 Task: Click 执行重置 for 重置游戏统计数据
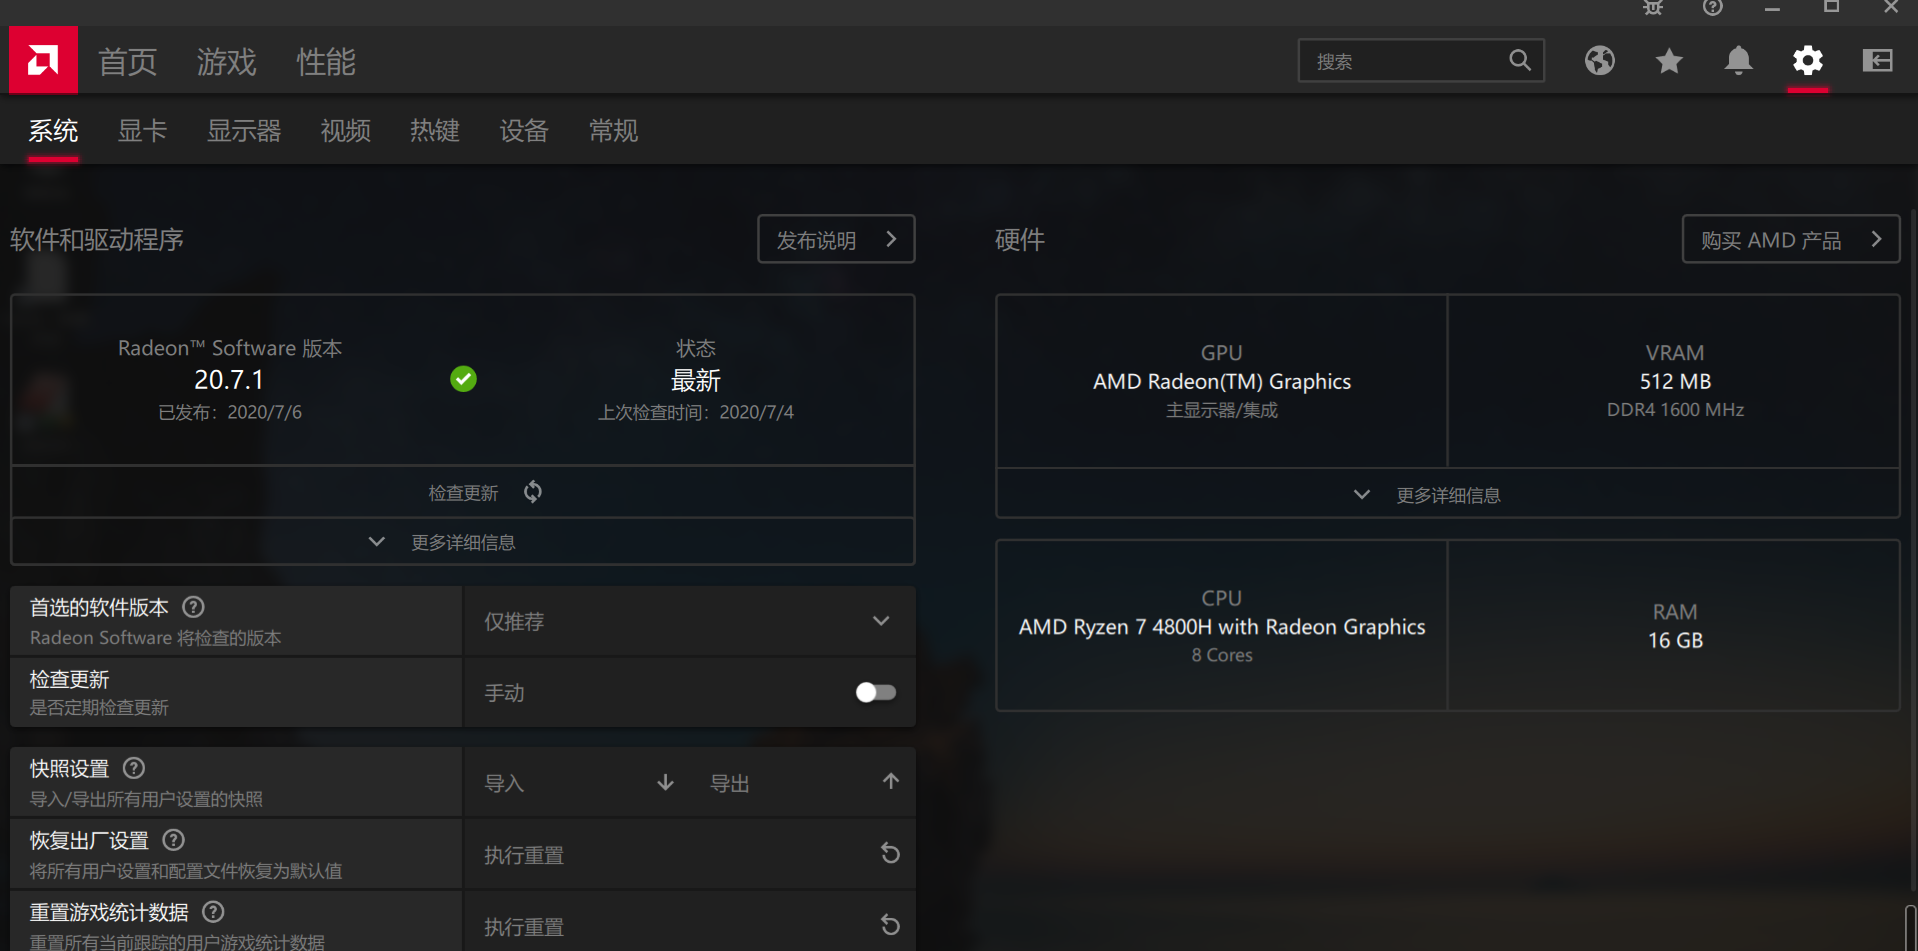(689, 925)
